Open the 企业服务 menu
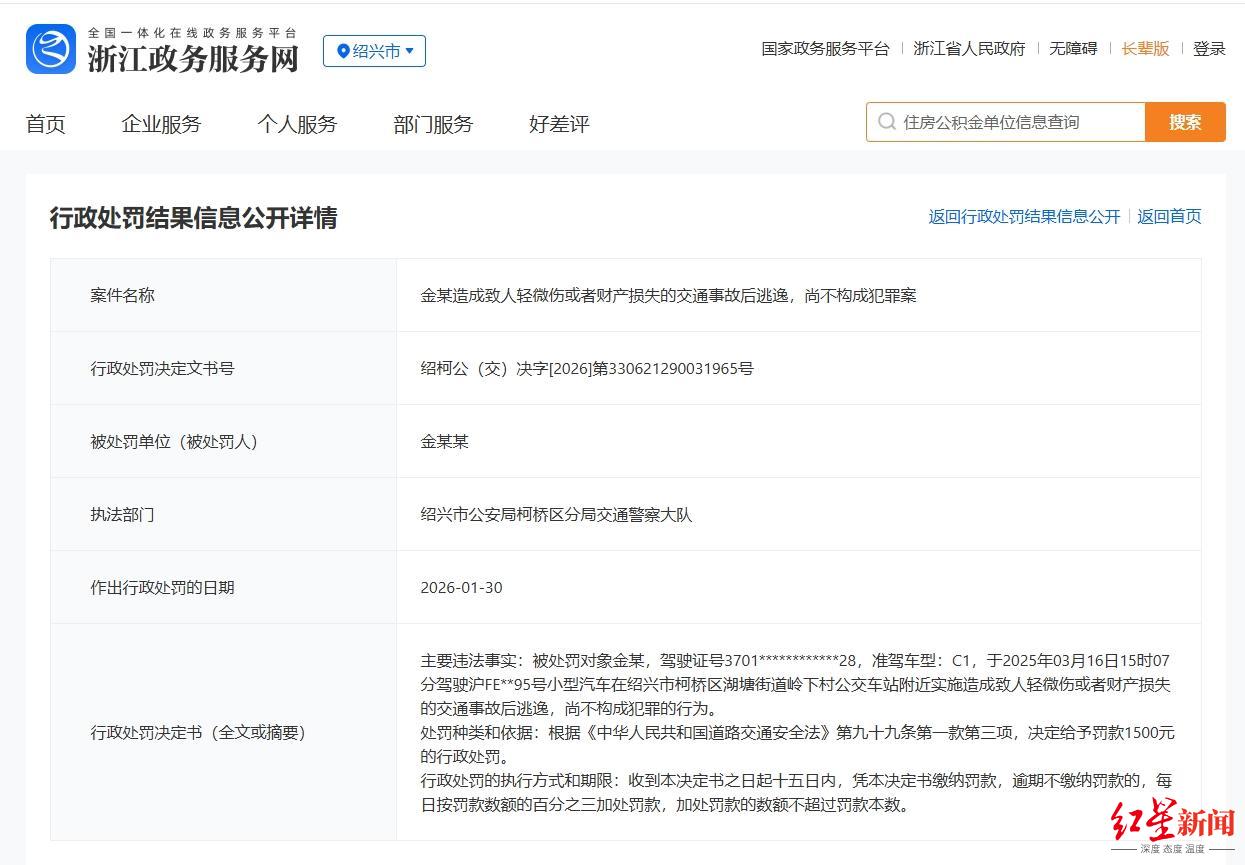The width and height of the screenshot is (1245, 865). coord(161,124)
